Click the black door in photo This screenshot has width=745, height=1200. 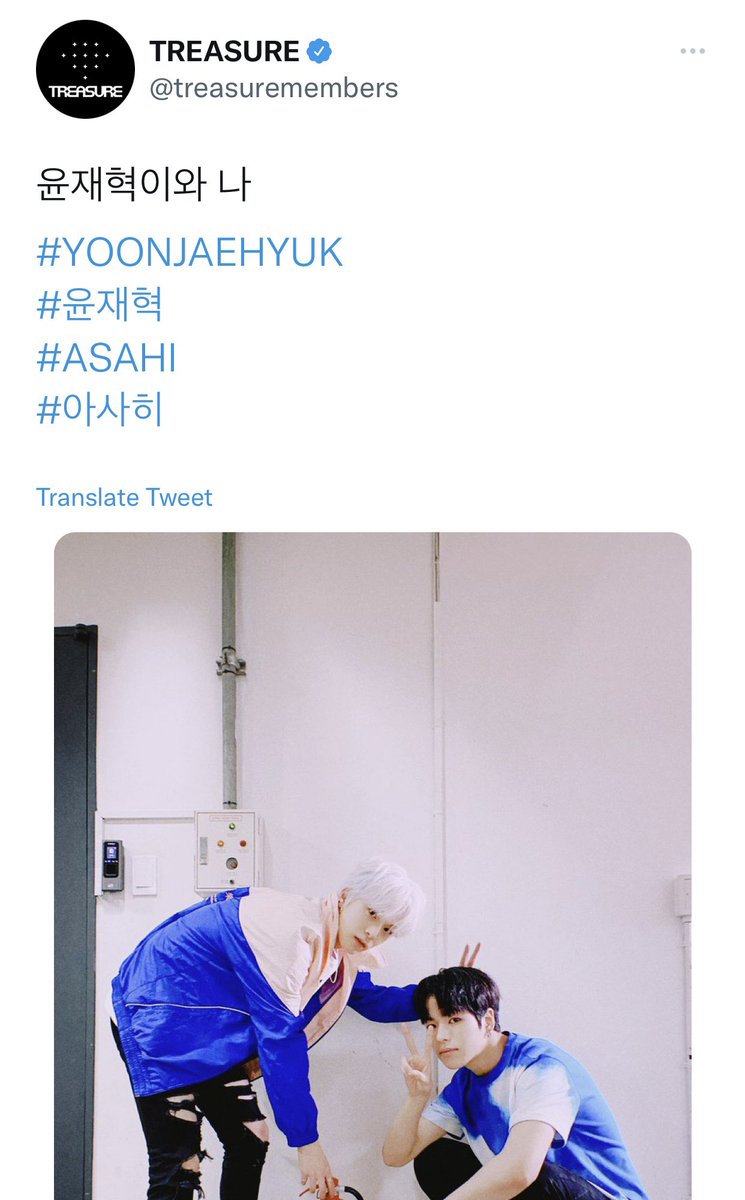click(x=75, y=912)
